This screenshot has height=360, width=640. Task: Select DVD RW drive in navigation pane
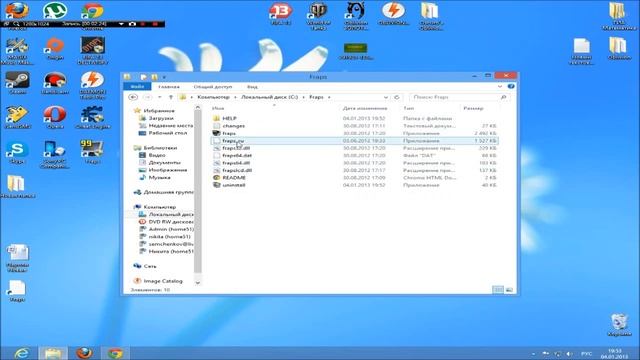170,222
